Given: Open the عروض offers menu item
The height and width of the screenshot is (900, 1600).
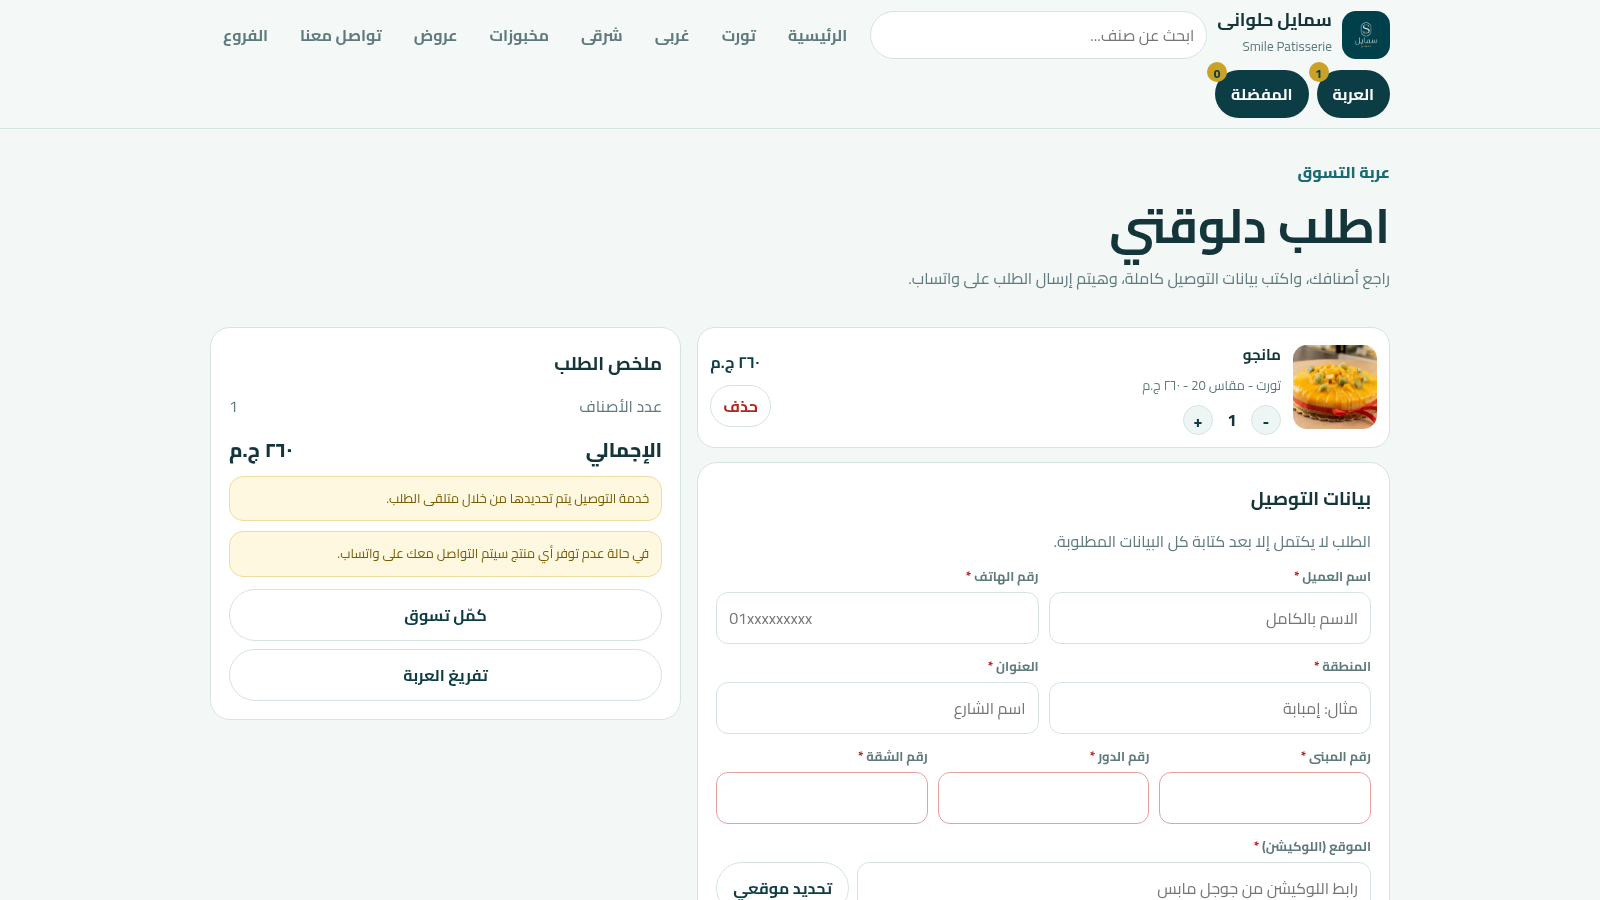Looking at the screenshot, I should (x=436, y=36).
